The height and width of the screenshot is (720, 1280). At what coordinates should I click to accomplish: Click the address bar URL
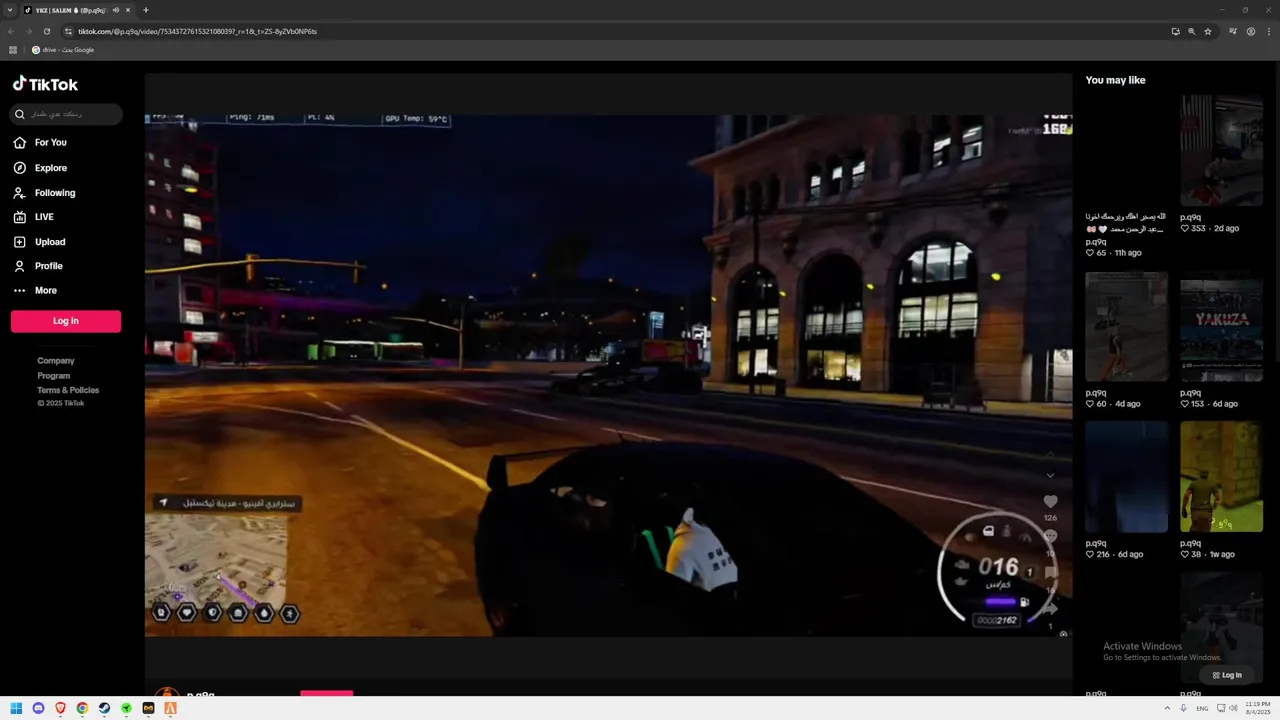tap(197, 31)
